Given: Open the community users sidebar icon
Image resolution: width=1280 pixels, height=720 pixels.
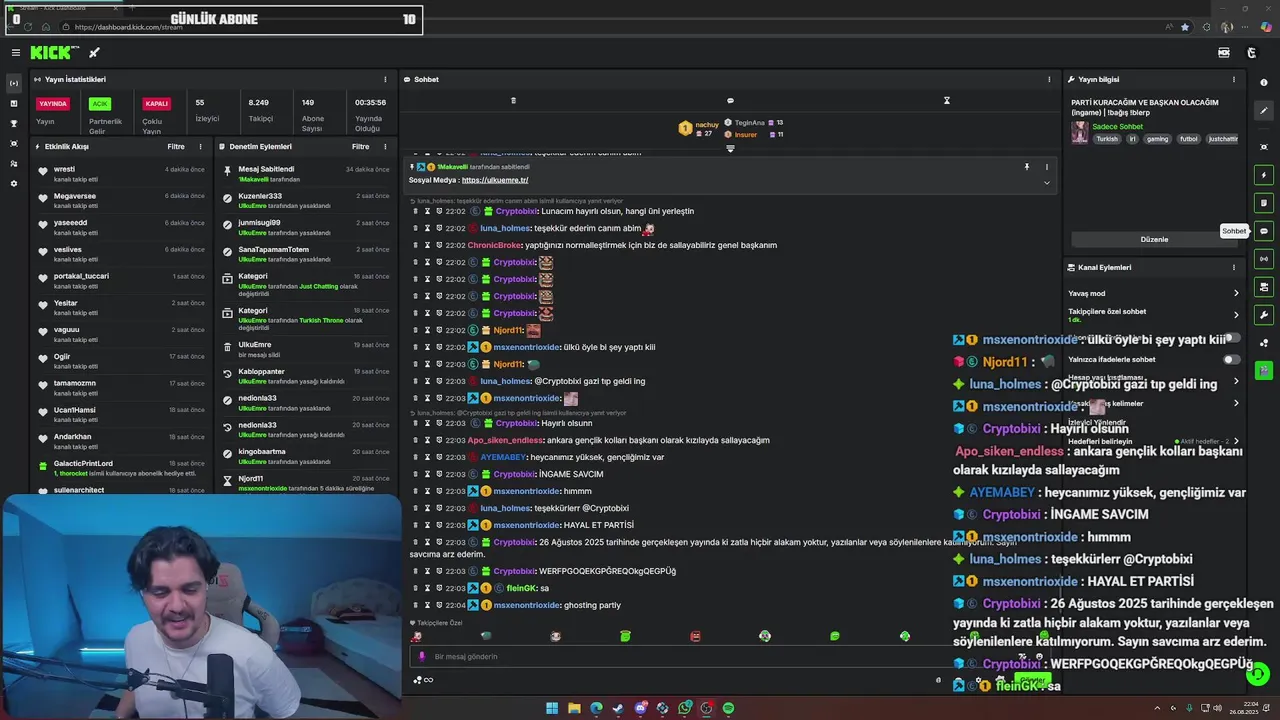Looking at the screenshot, I should (14, 163).
